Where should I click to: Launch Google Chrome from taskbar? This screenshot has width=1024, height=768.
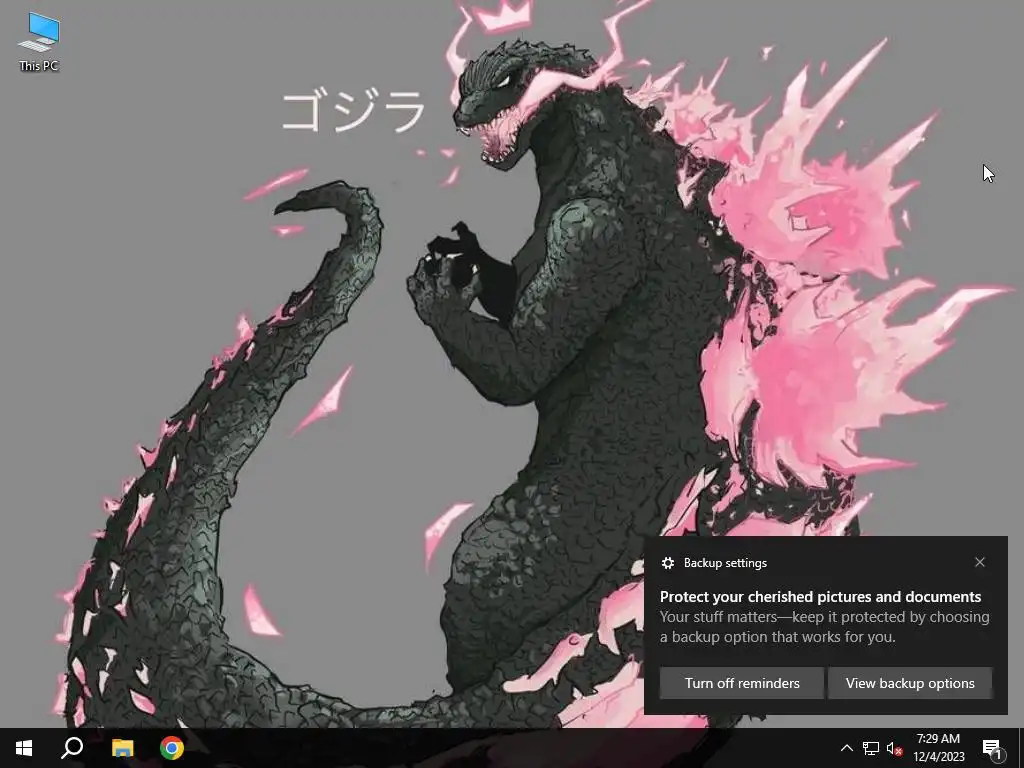(172, 748)
